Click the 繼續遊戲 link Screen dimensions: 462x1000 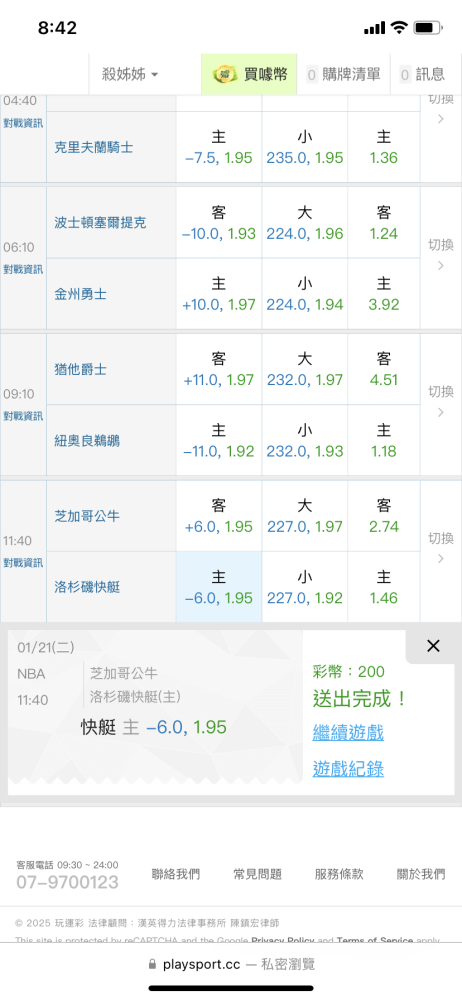(348, 732)
